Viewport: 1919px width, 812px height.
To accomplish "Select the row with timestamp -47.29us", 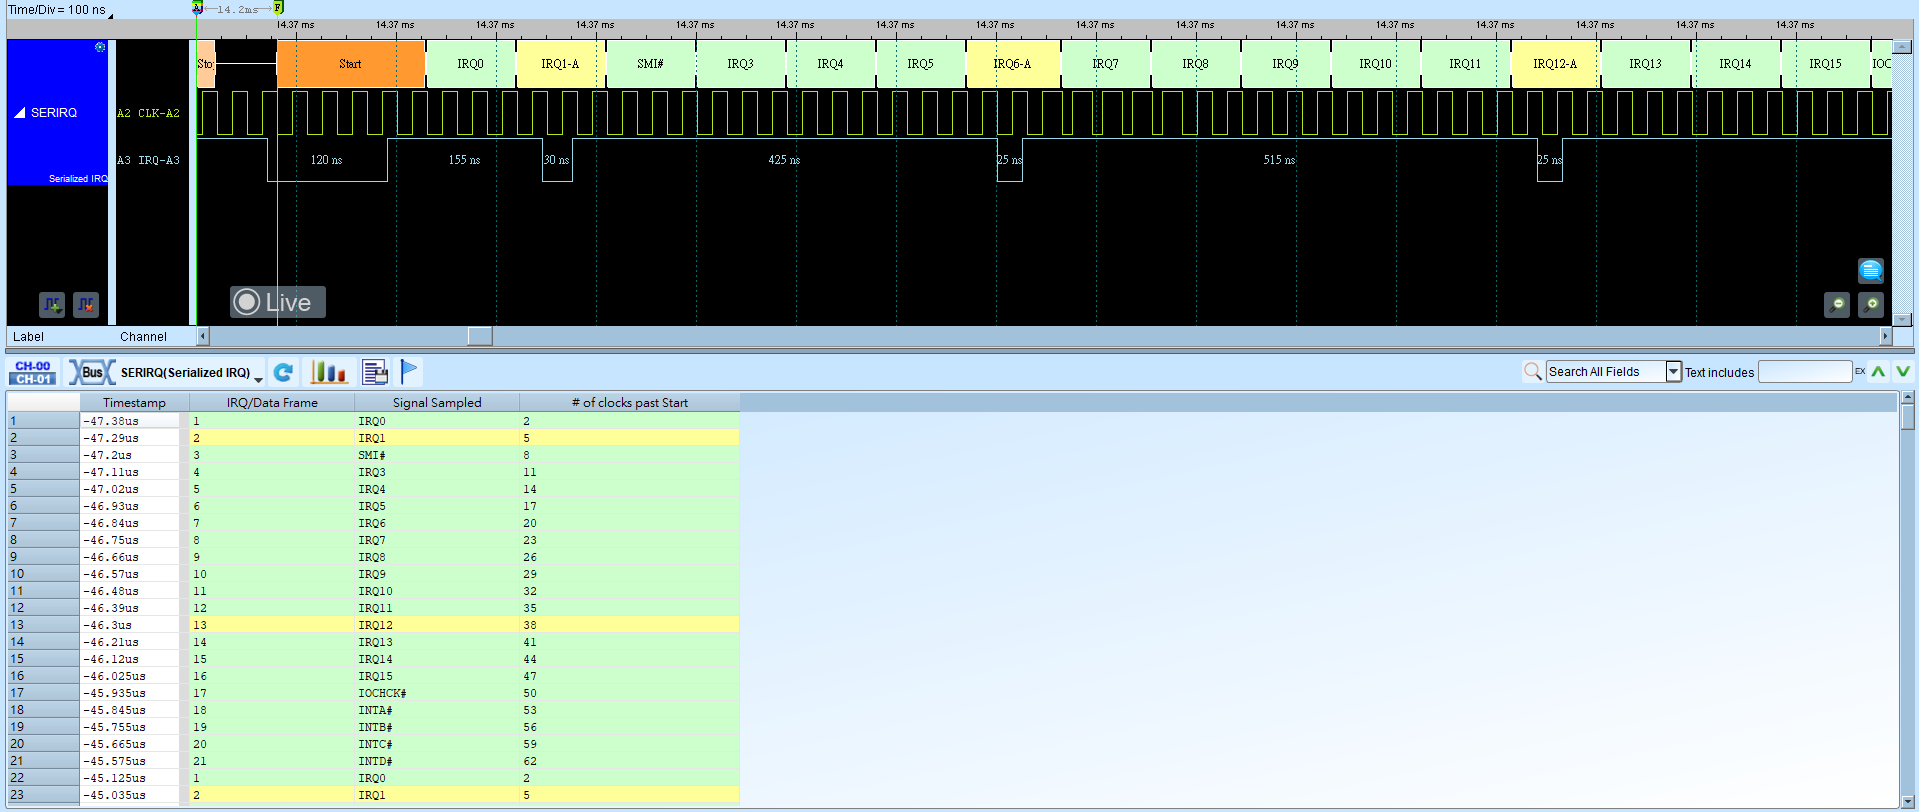I will pyautogui.click(x=373, y=438).
